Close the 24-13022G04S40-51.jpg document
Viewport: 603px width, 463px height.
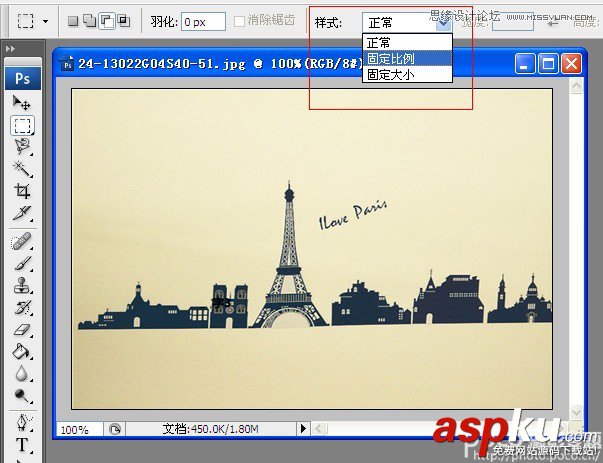571,63
